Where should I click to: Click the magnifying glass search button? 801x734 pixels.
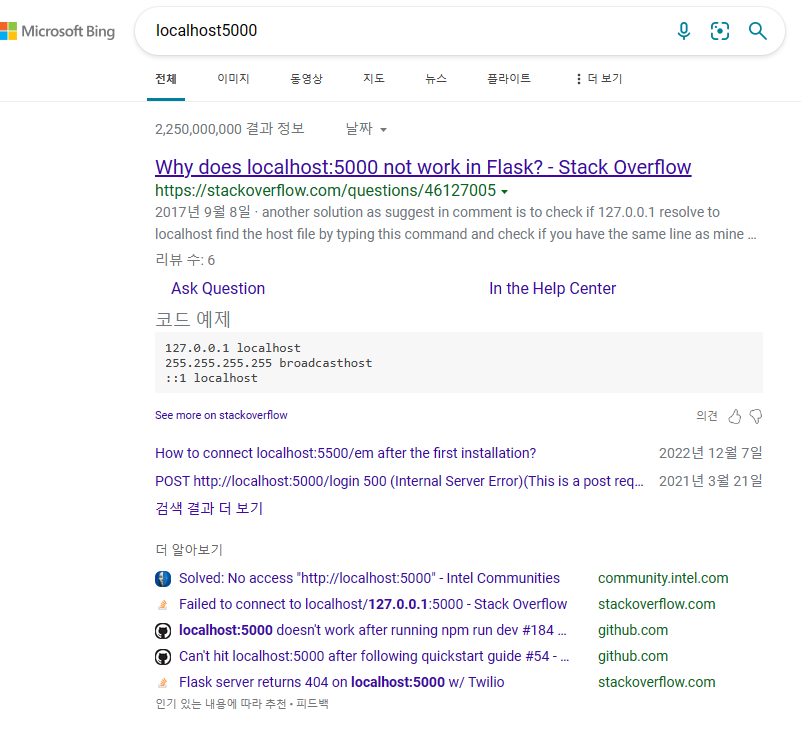[757, 31]
